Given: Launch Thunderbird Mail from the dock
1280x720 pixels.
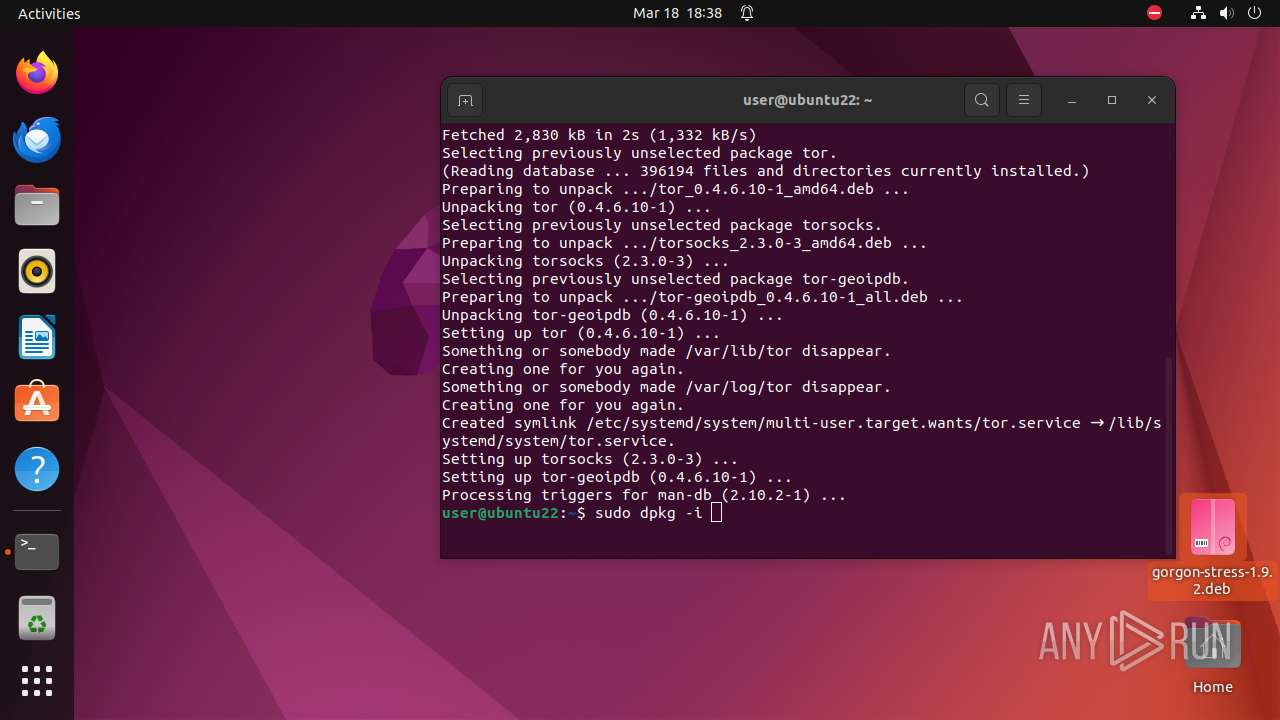Looking at the screenshot, I should click(x=37, y=139).
